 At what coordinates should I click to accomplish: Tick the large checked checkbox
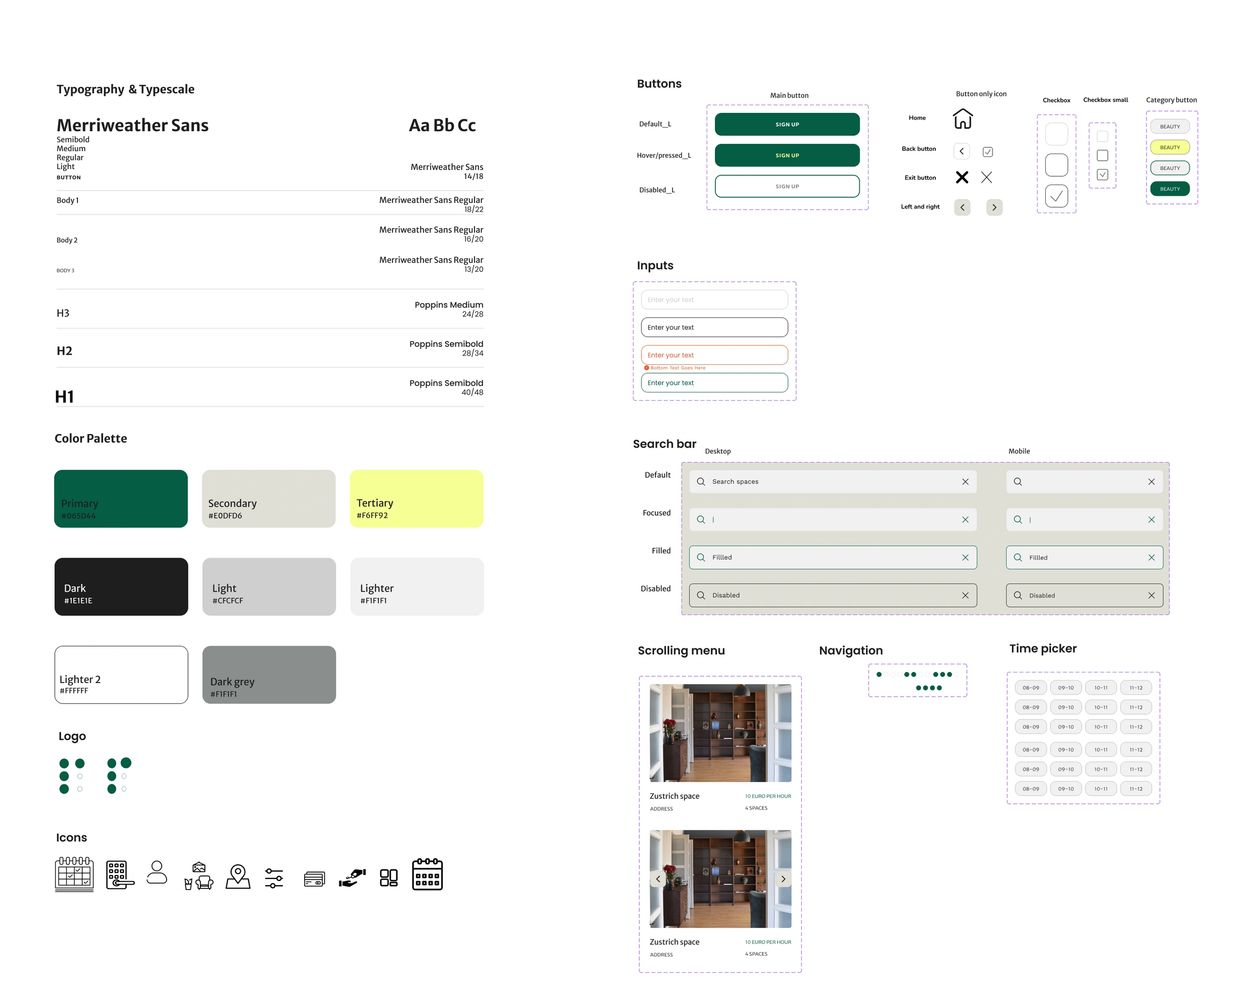click(1056, 196)
